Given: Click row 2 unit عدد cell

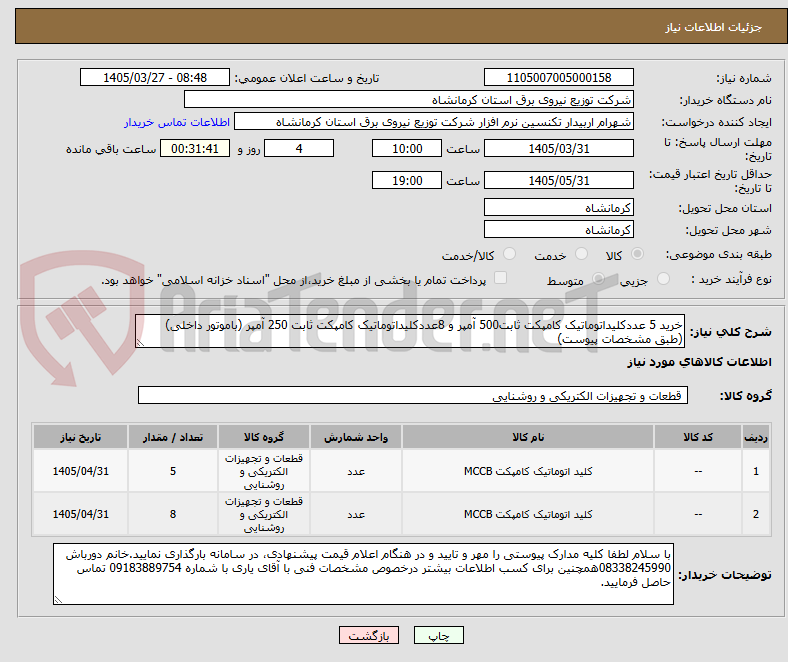Looking at the screenshot, I should 356,514.
